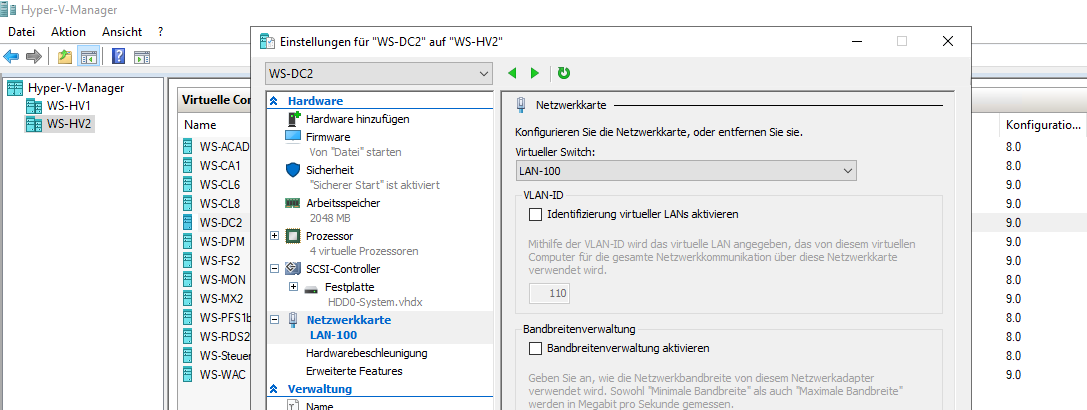This screenshot has width=1087, height=410.
Task: Open the Name entry under Verwaltung
Action: point(319,406)
